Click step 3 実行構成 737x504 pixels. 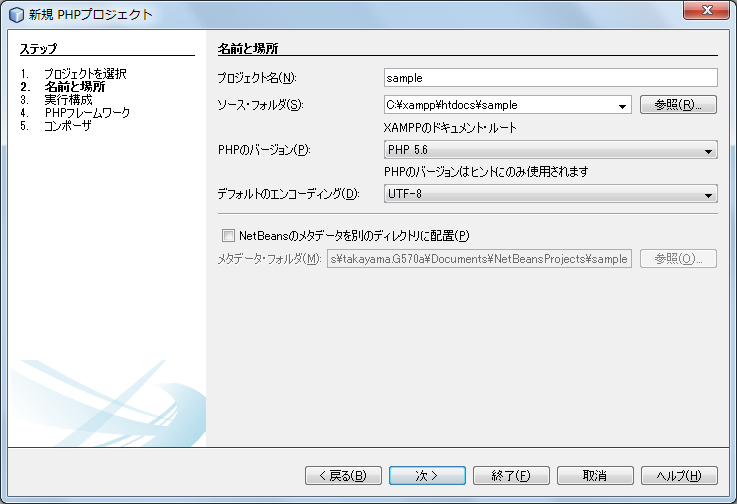69,100
